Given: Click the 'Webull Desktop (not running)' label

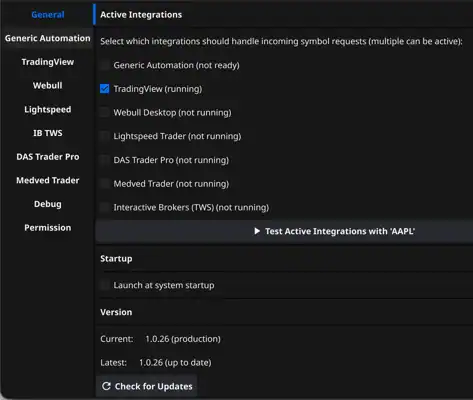Looking at the screenshot, I should coord(172,113).
